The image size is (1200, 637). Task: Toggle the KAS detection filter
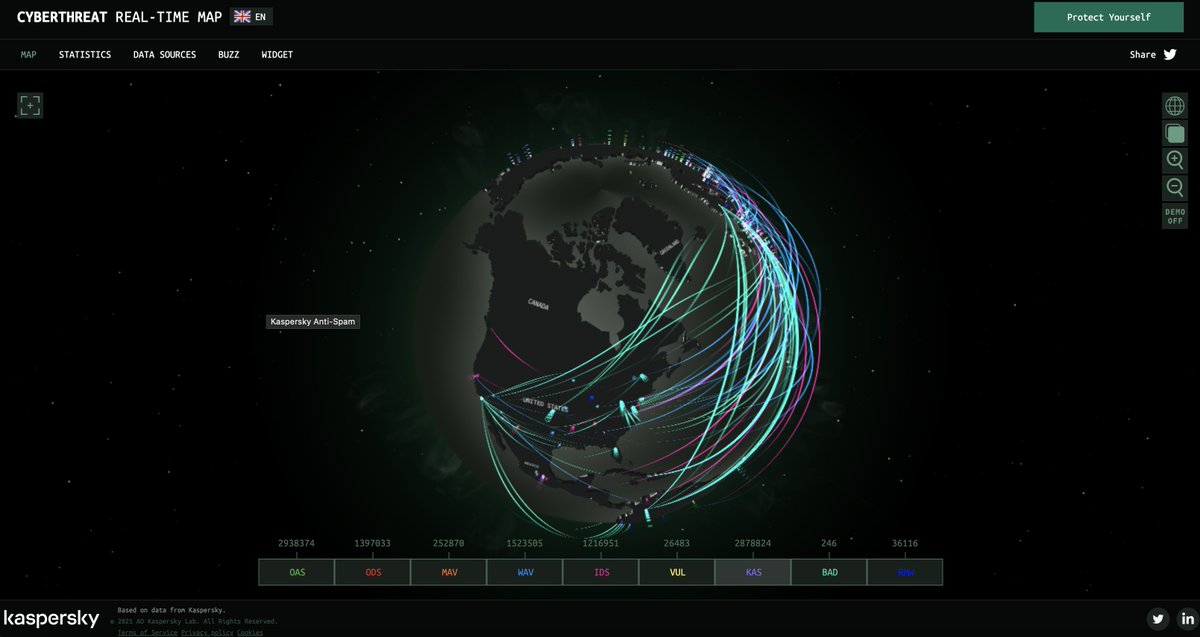[753, 572]
